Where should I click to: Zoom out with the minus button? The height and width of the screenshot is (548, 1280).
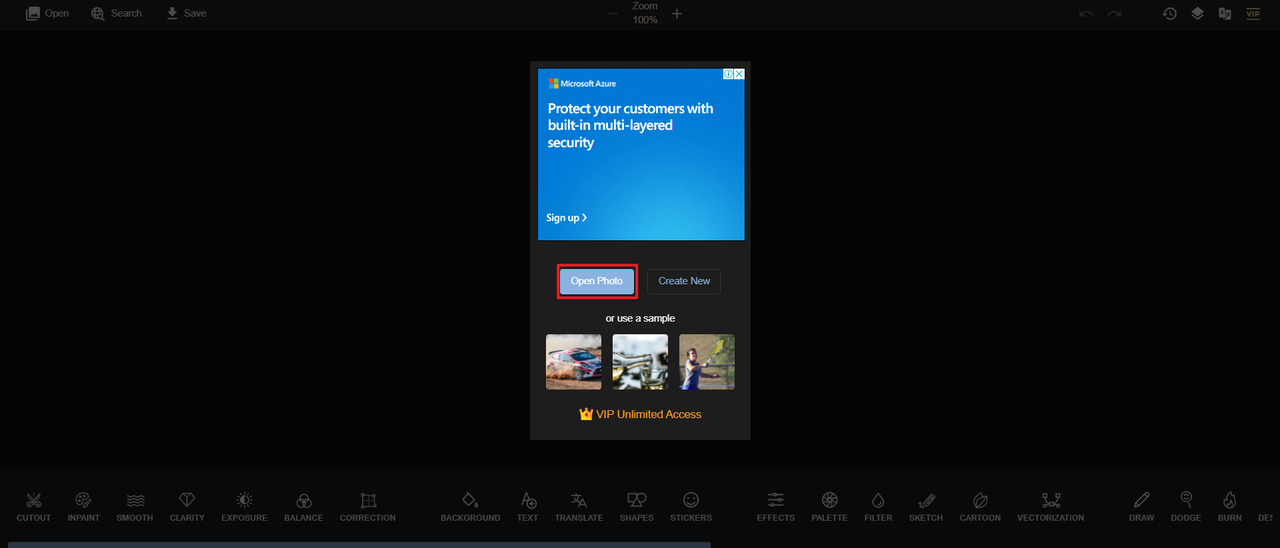tap(613, 14)
